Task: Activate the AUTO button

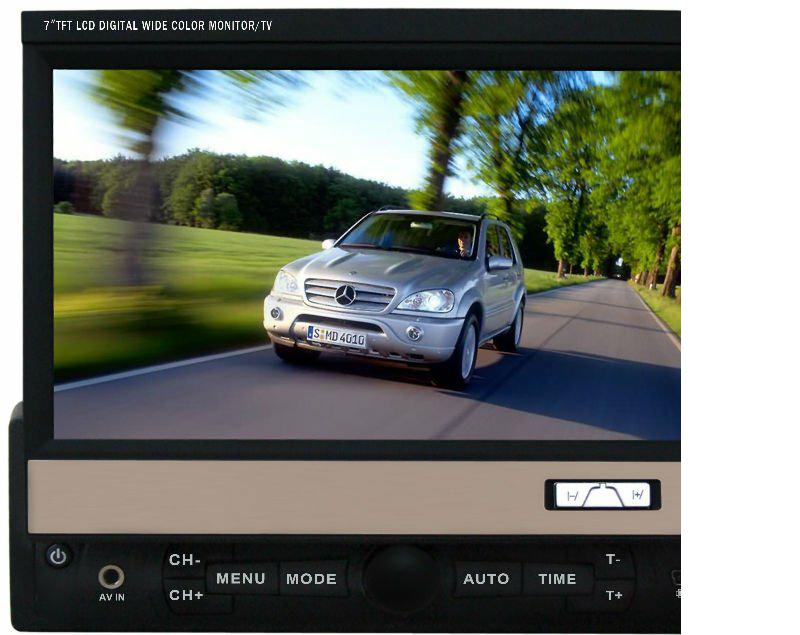Action: (x=486, y=578)
